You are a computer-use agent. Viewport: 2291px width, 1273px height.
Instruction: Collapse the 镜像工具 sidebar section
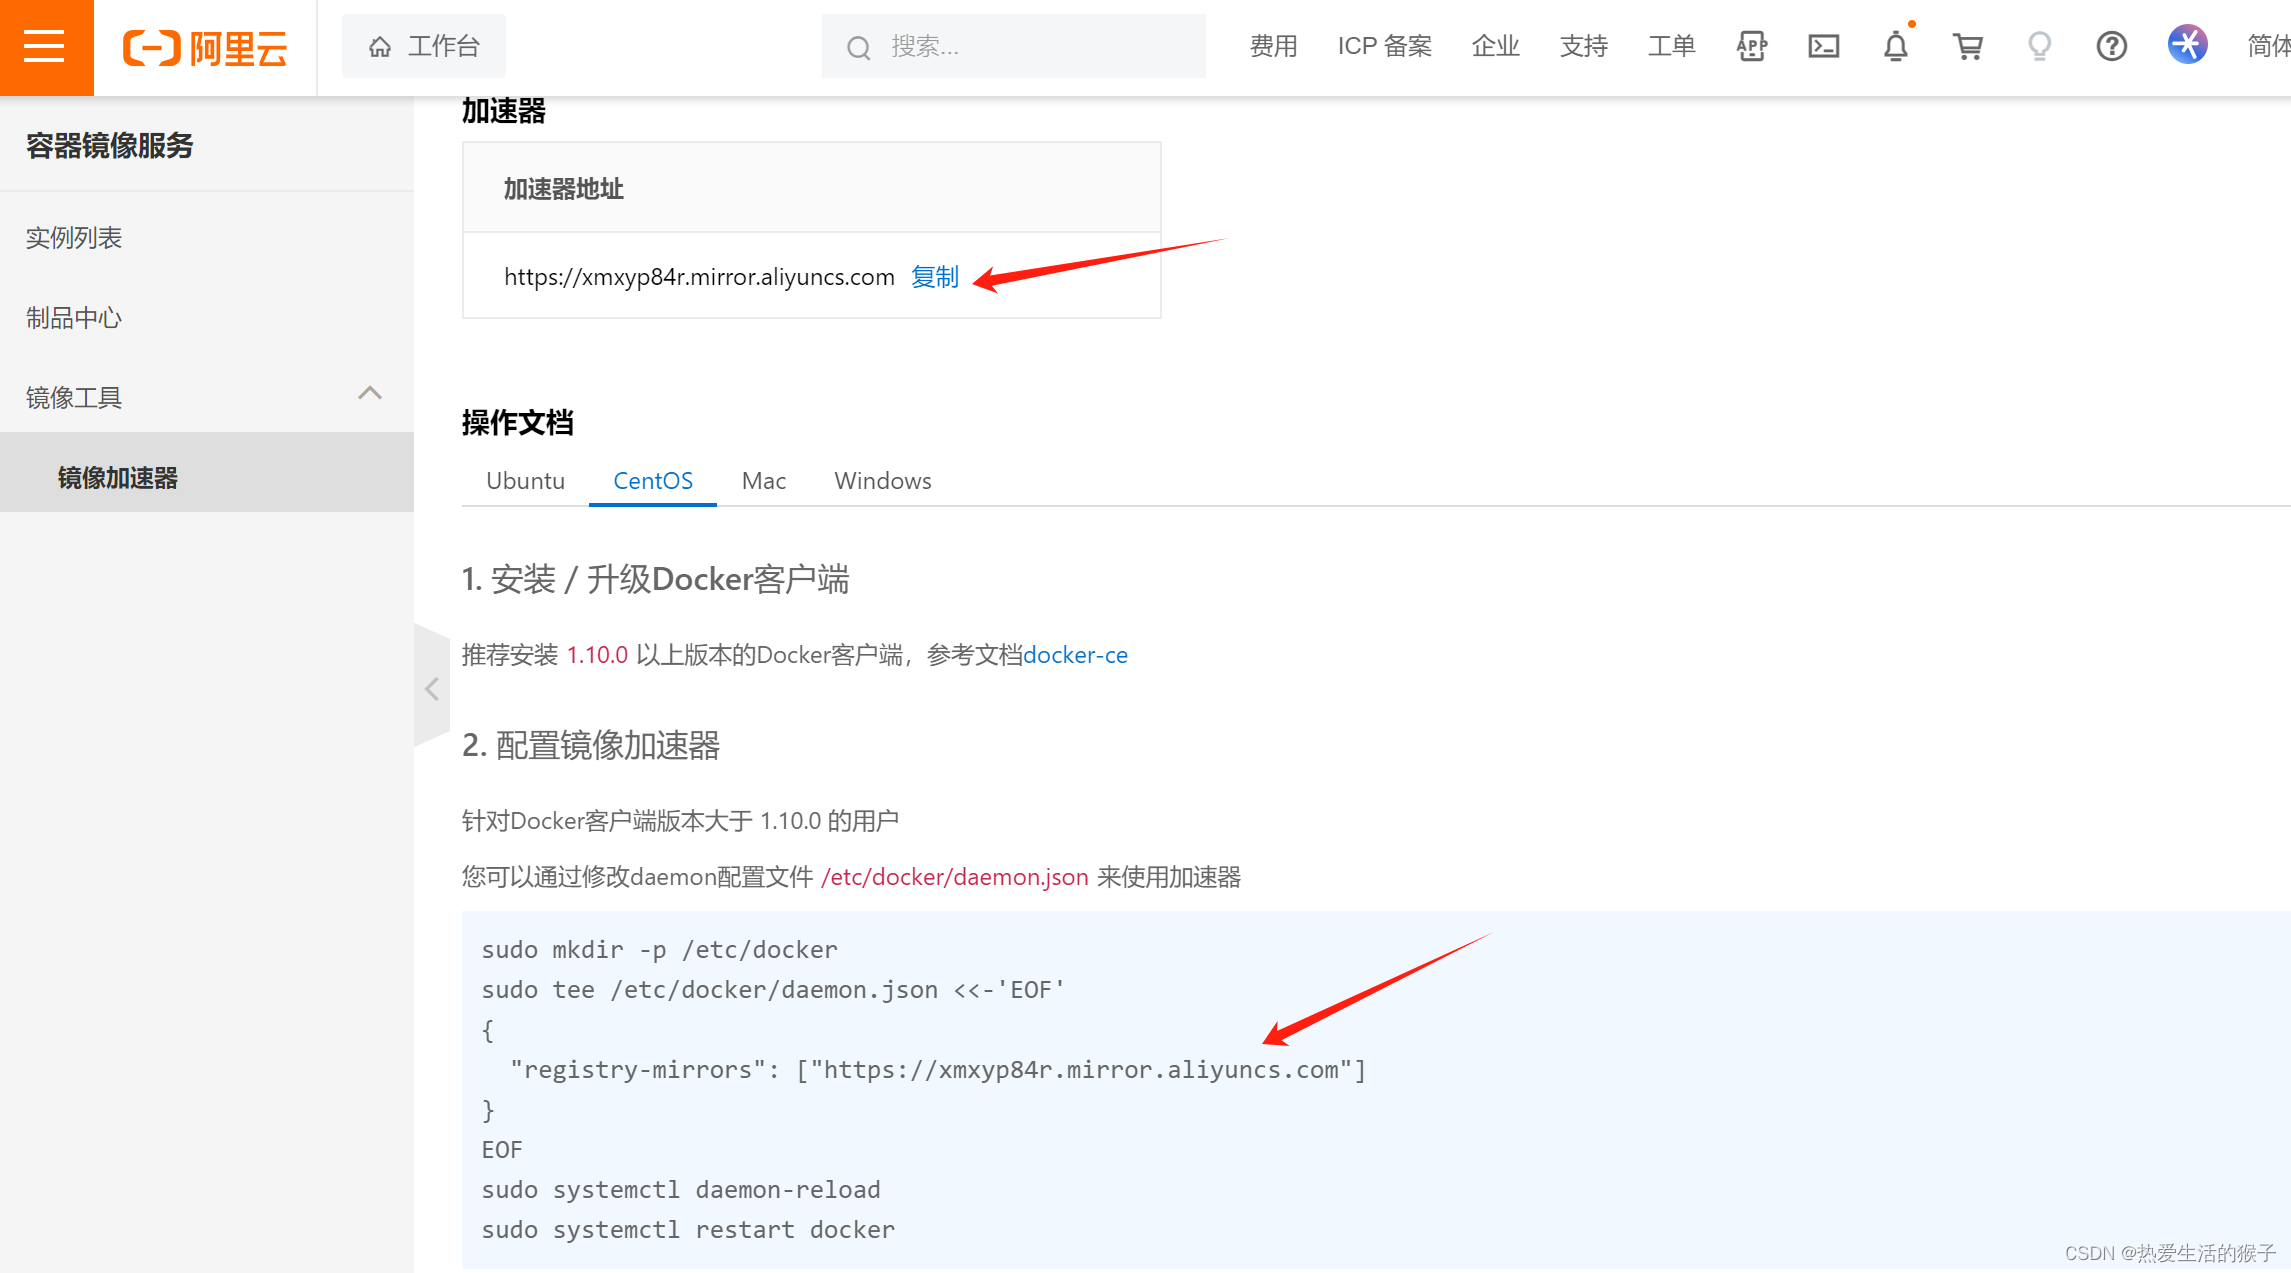370,394
